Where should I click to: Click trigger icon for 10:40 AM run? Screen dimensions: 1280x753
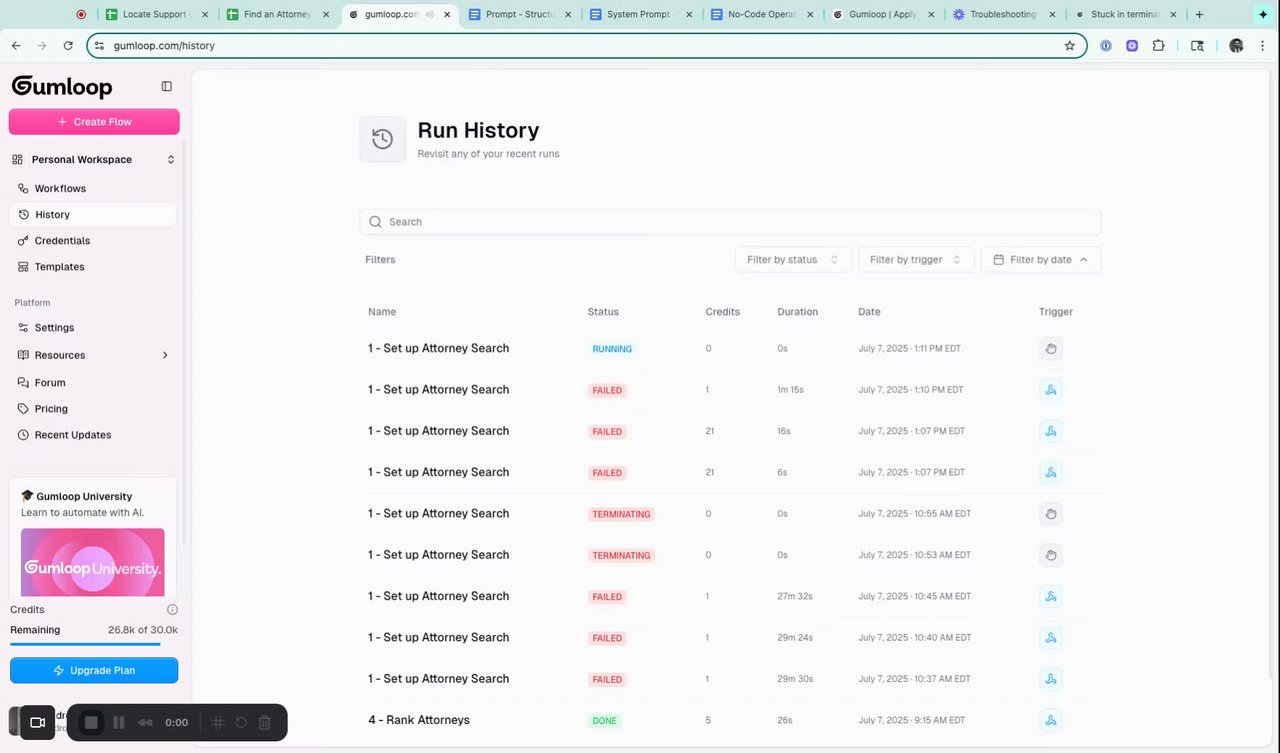click(x=1050, y=637)
